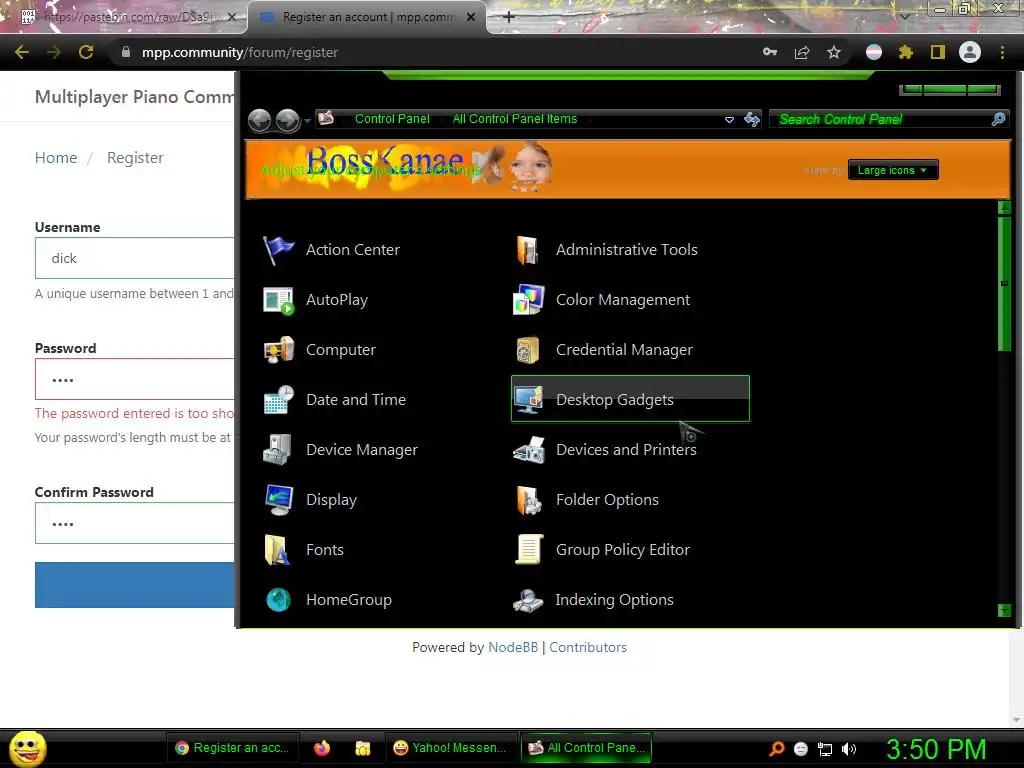Open the file explorer taskbar icon

(362, 748)
